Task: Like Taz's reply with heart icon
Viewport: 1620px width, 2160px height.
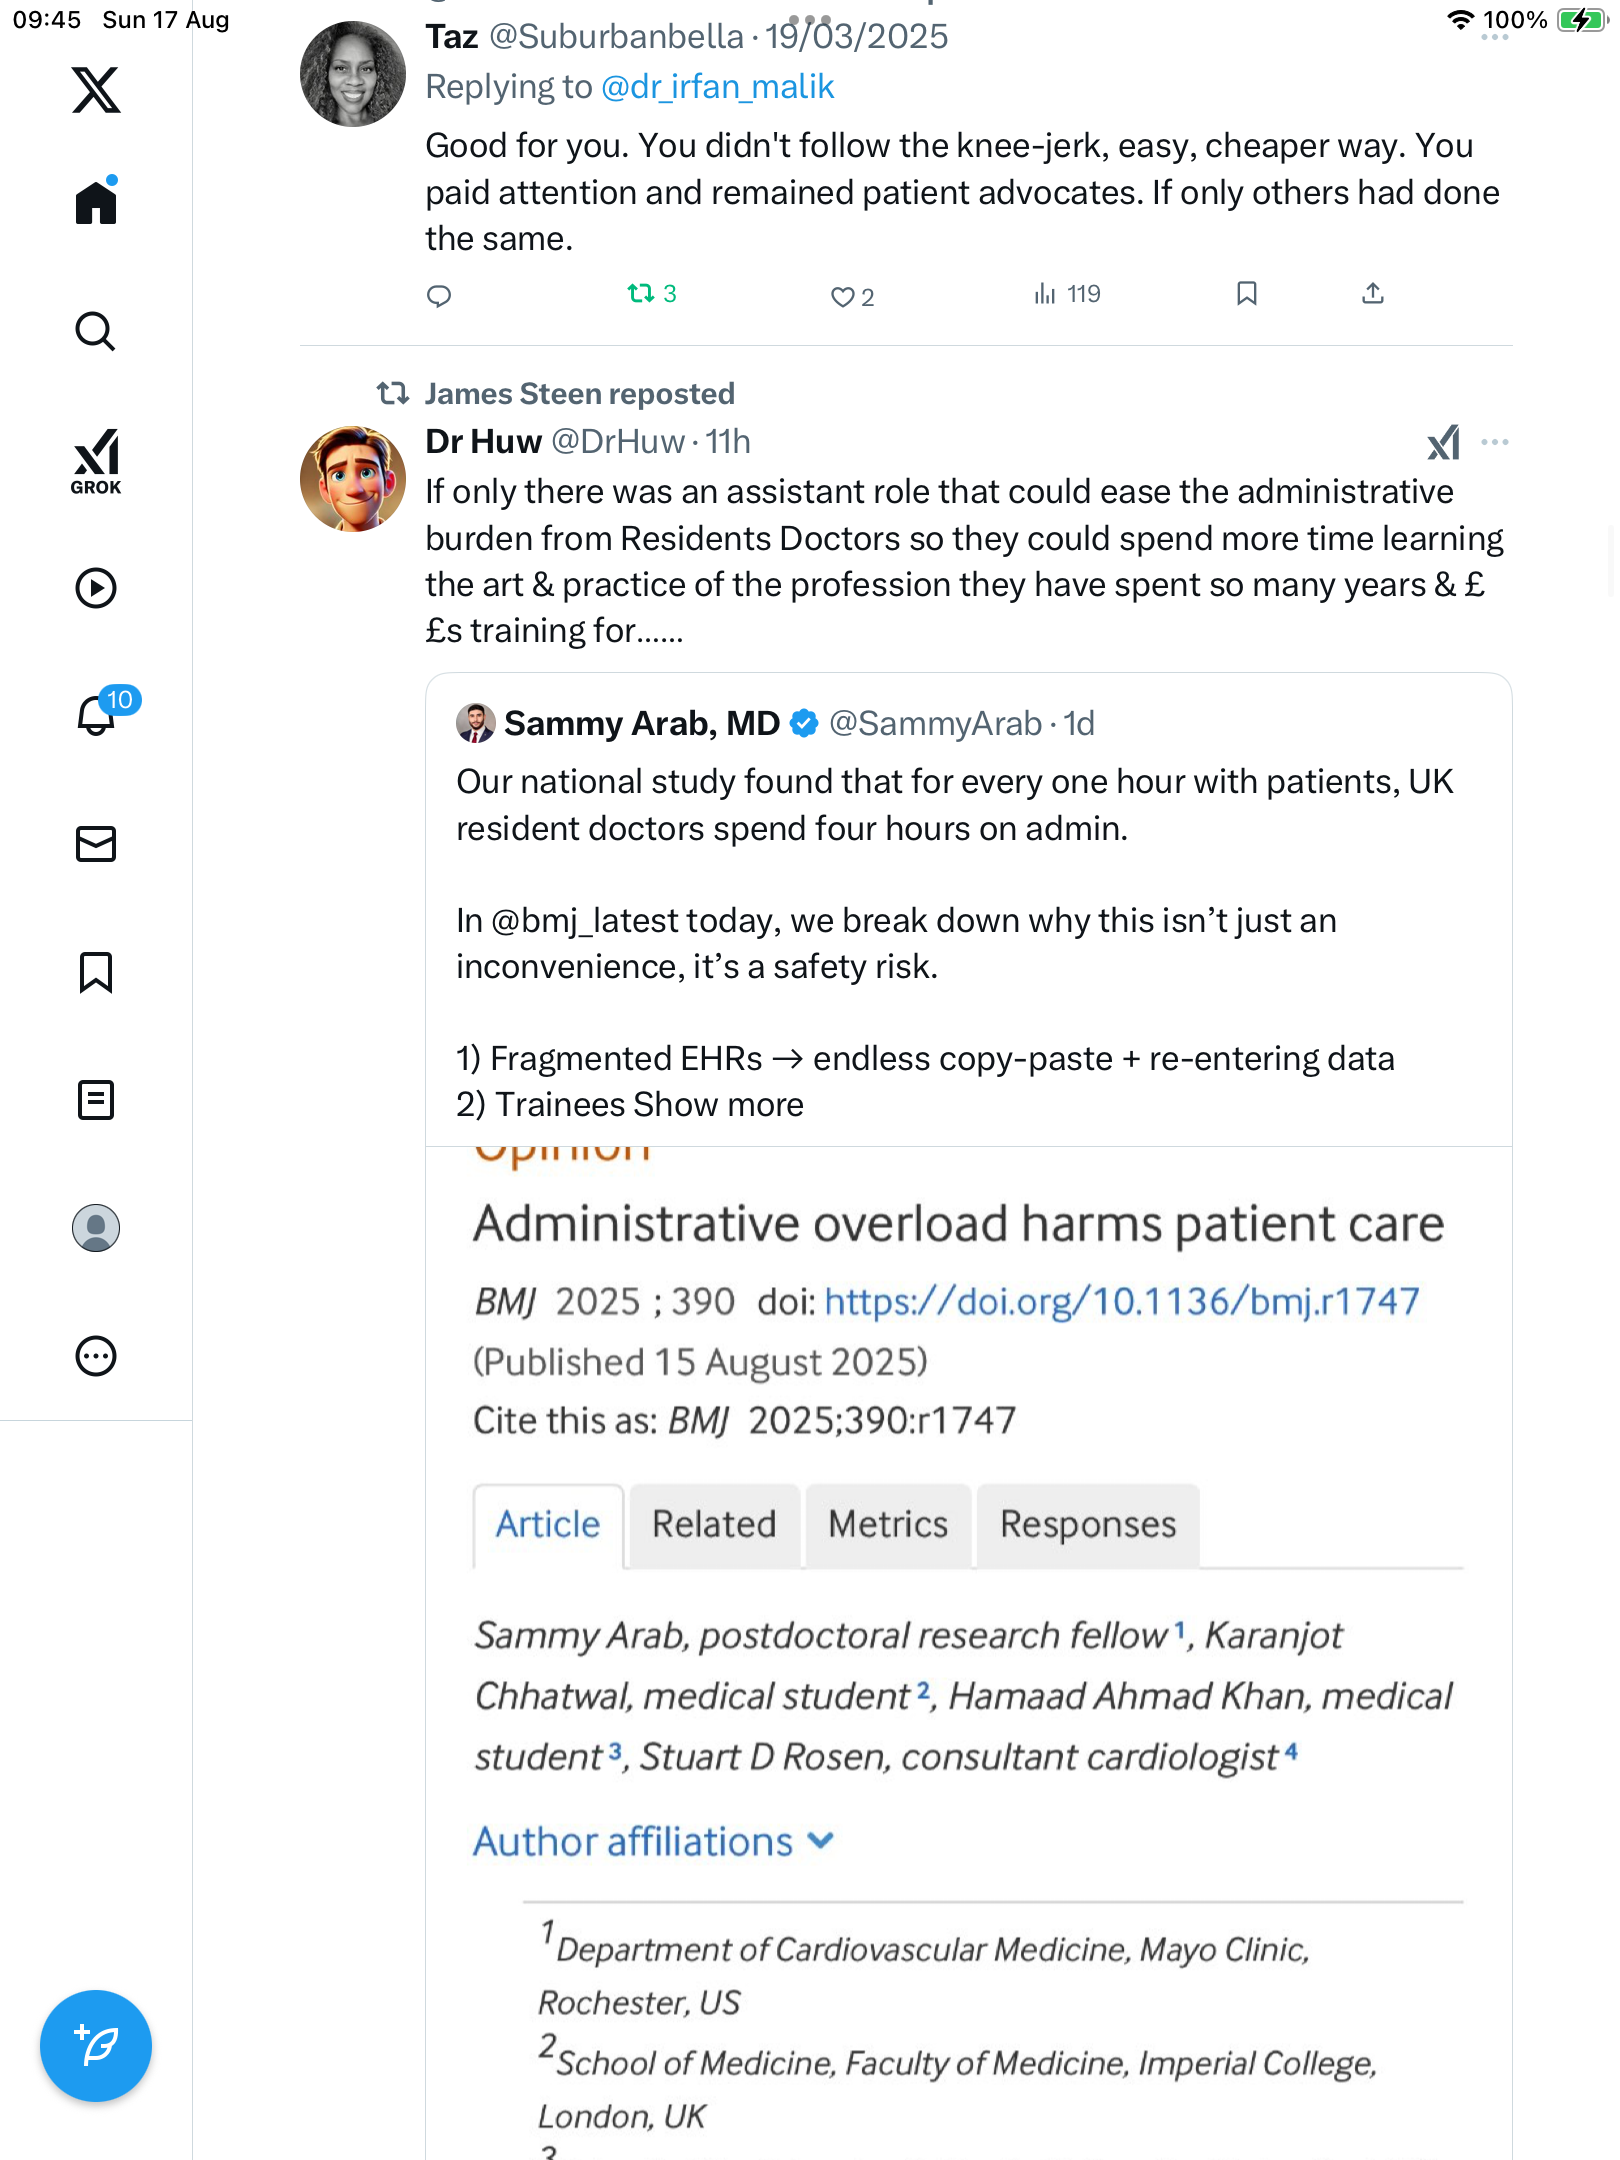Action: (852, 297)
